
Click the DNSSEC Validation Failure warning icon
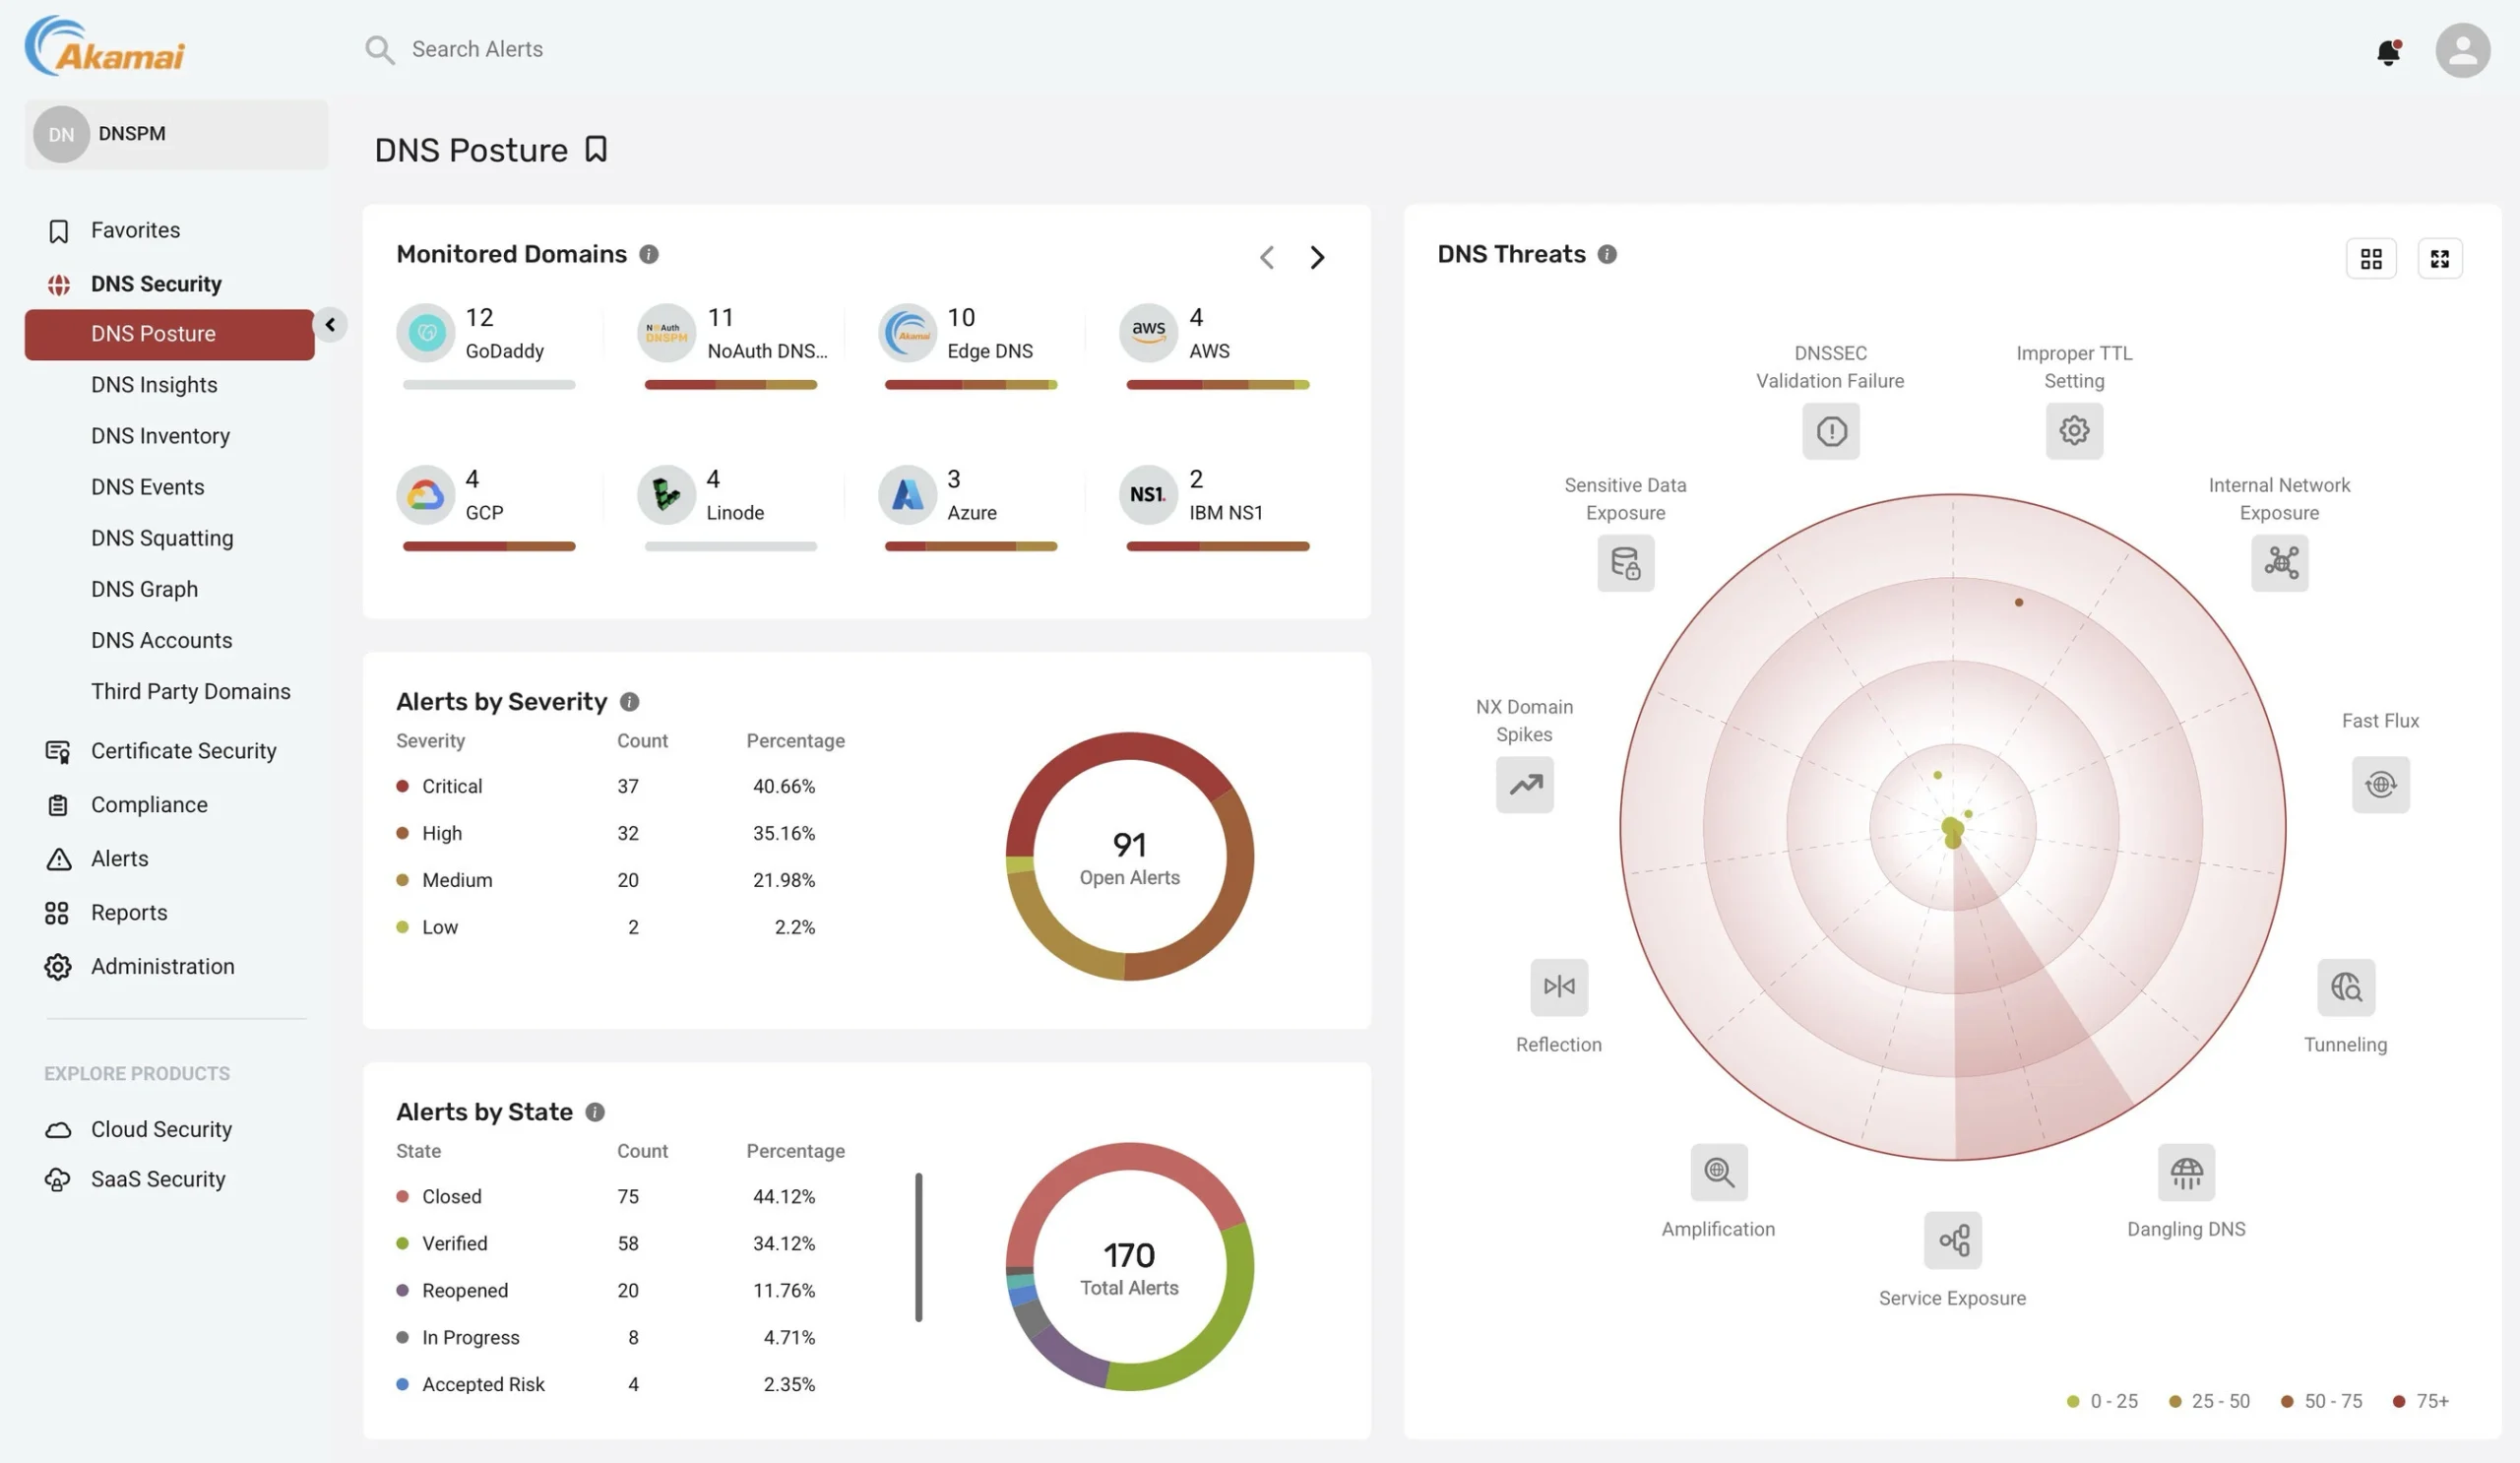click(x=1830, y=431)
